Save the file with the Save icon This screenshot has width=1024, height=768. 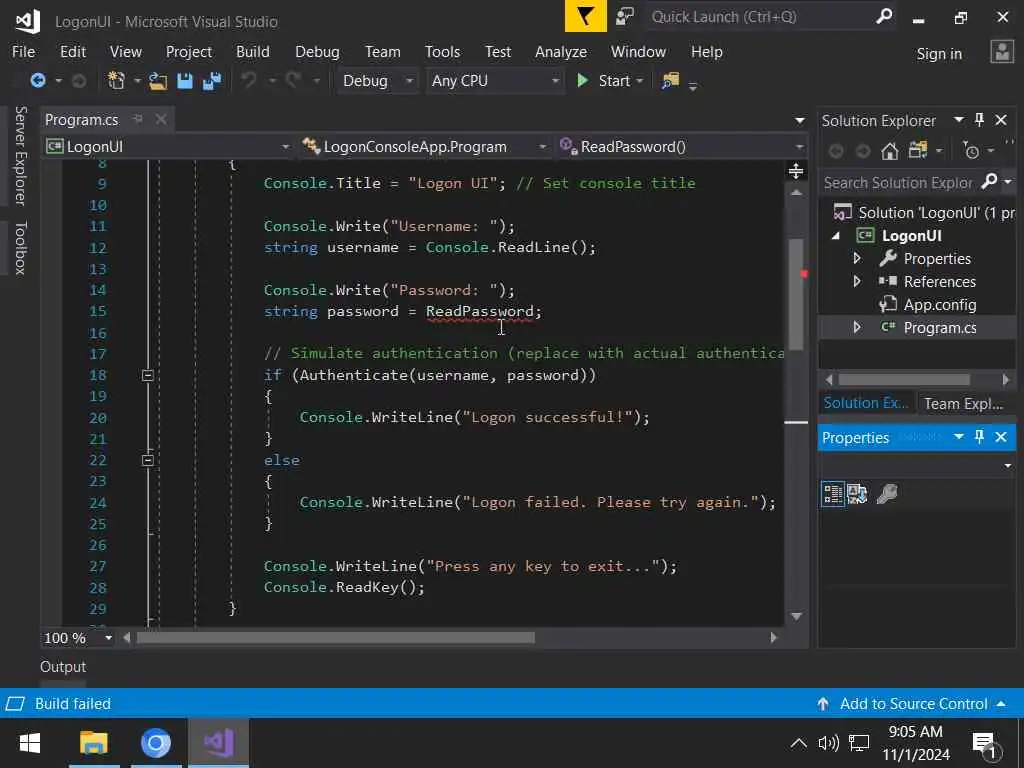pos(185,81)
